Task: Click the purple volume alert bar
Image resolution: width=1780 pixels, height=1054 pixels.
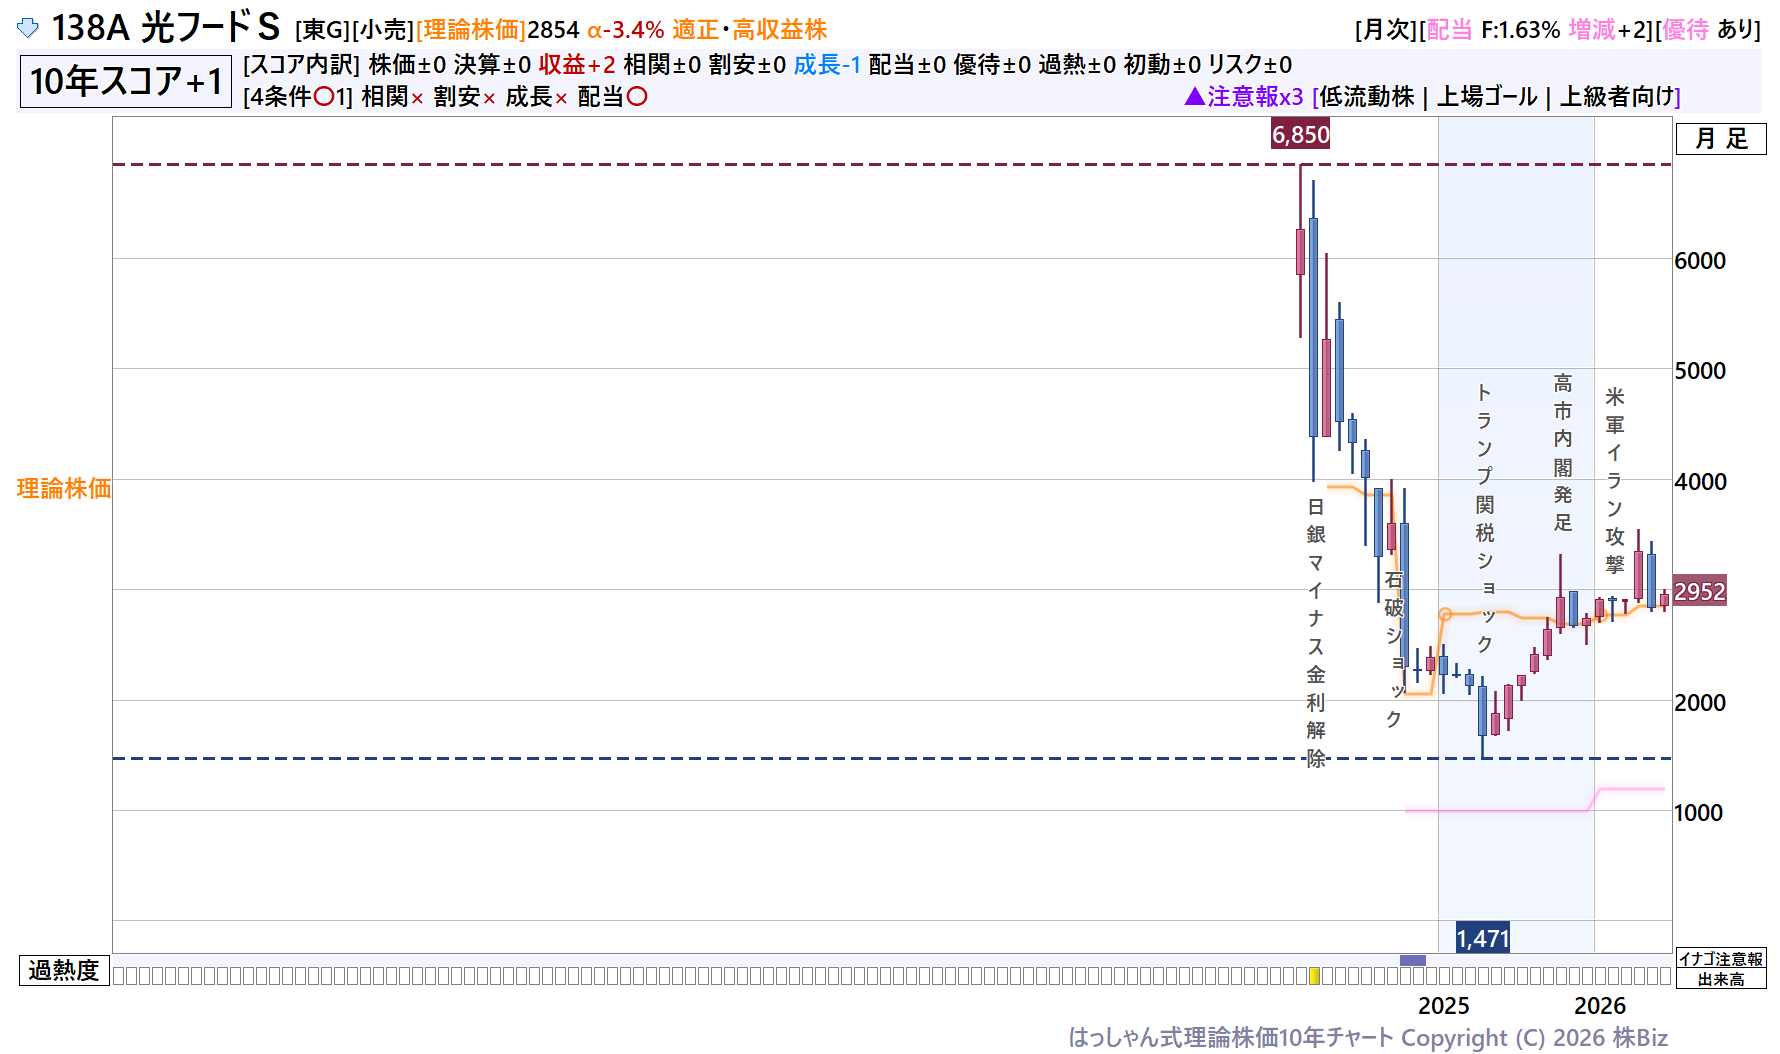Action: pyautogui.click(x=1413, y=960)
